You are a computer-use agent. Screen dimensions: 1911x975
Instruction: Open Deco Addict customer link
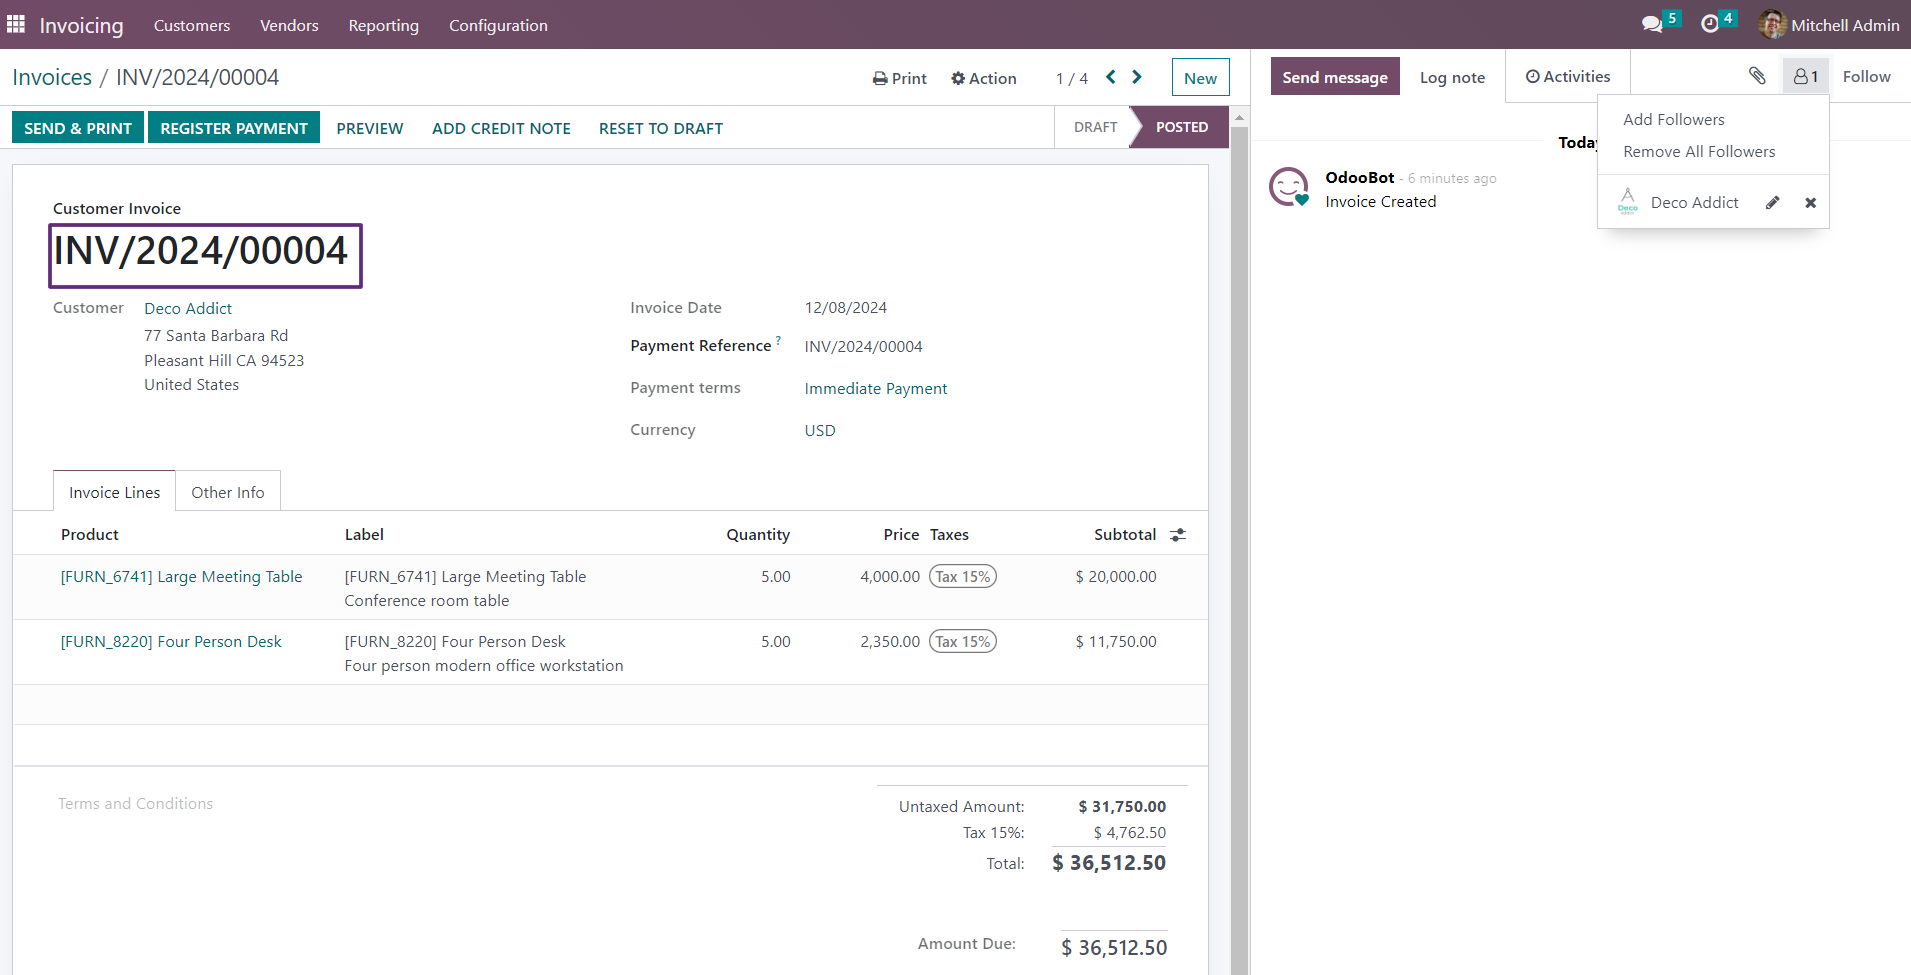coord(188,308)
